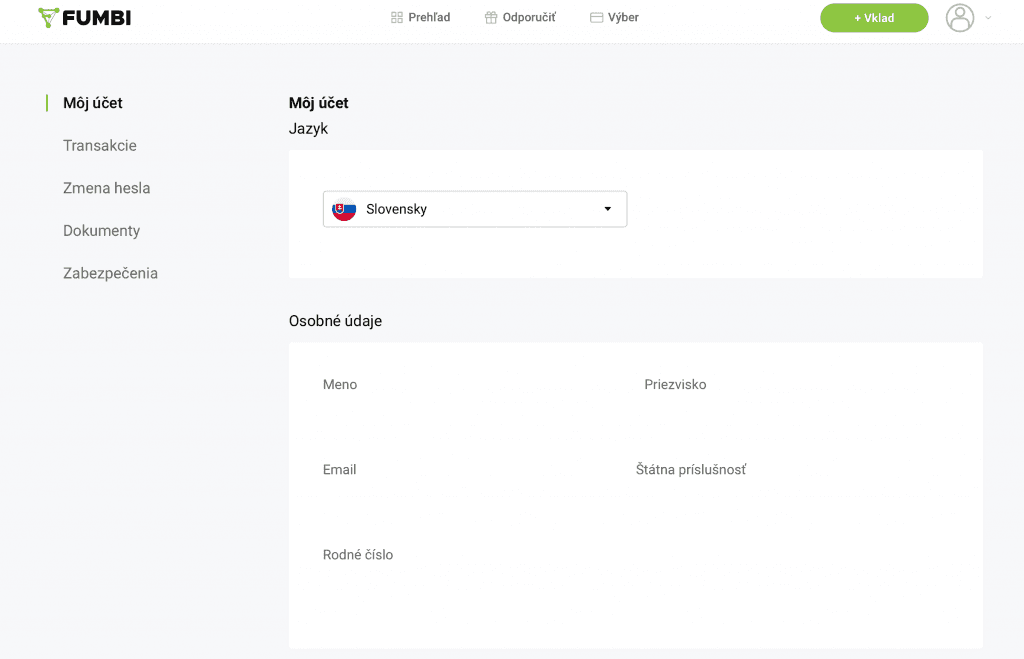Viewport: 1024px width, 659px height.
Task: Click the Prehľad grid icon
Action: point(397,17)
